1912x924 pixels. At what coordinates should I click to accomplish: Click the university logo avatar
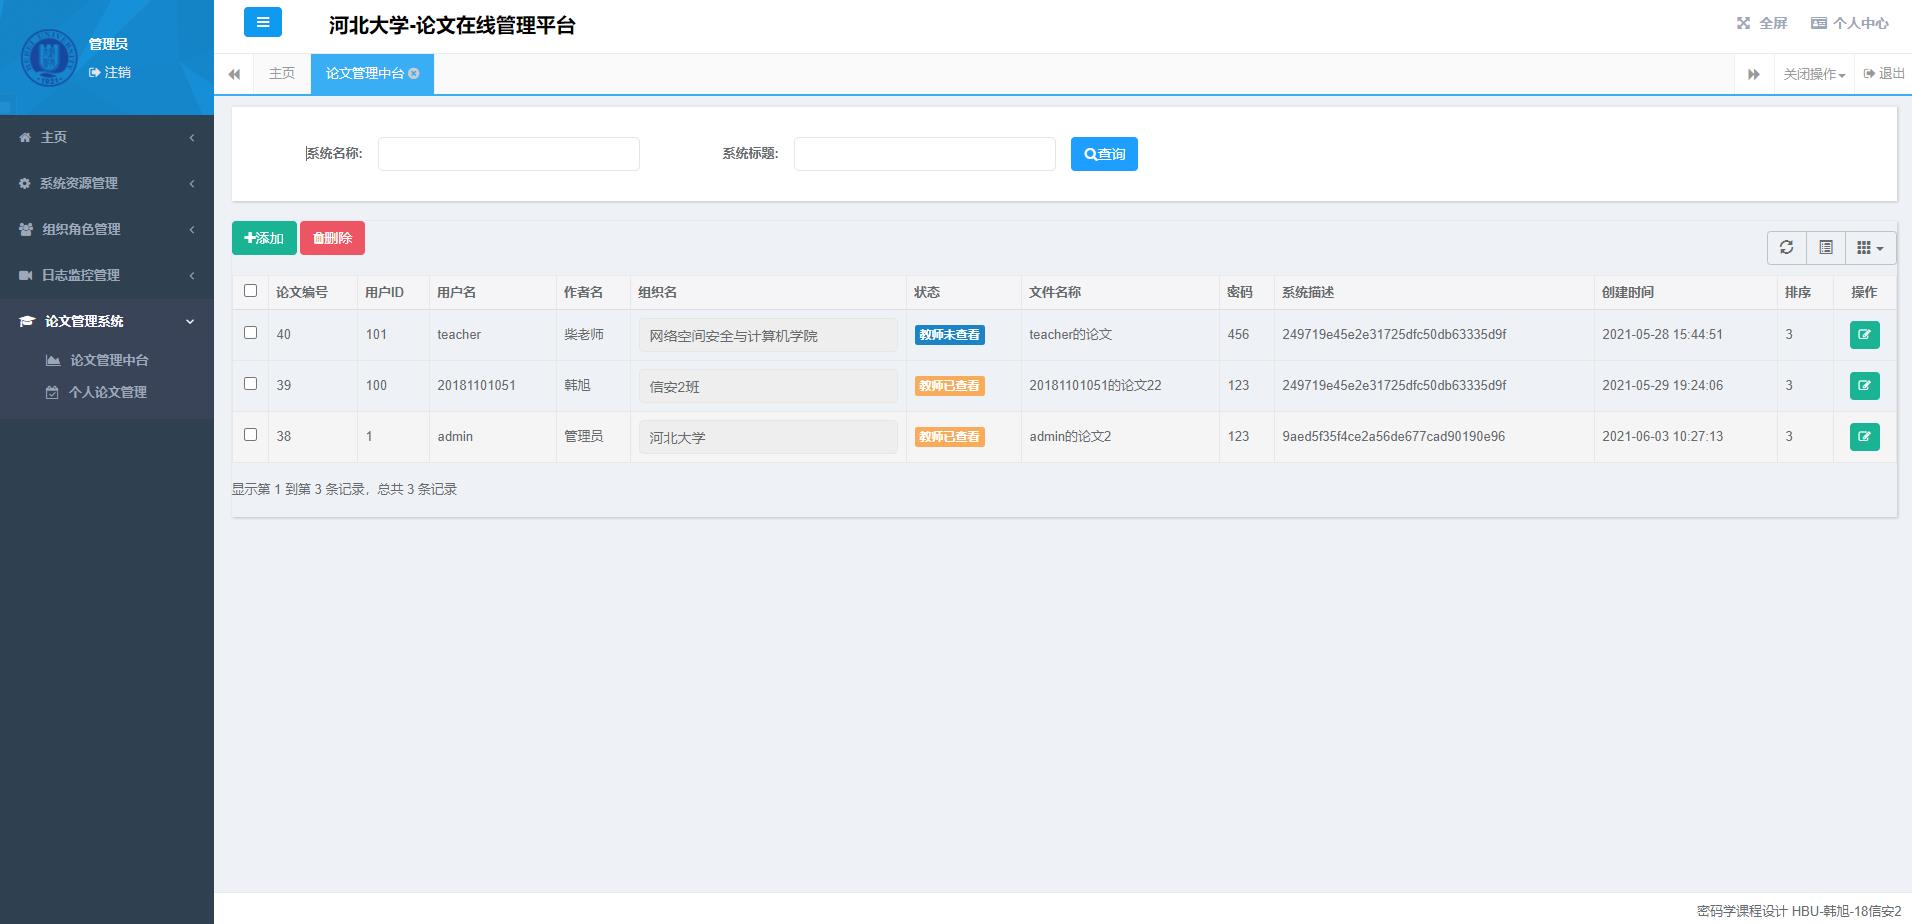pyautogui.click(x=48, y=58)
